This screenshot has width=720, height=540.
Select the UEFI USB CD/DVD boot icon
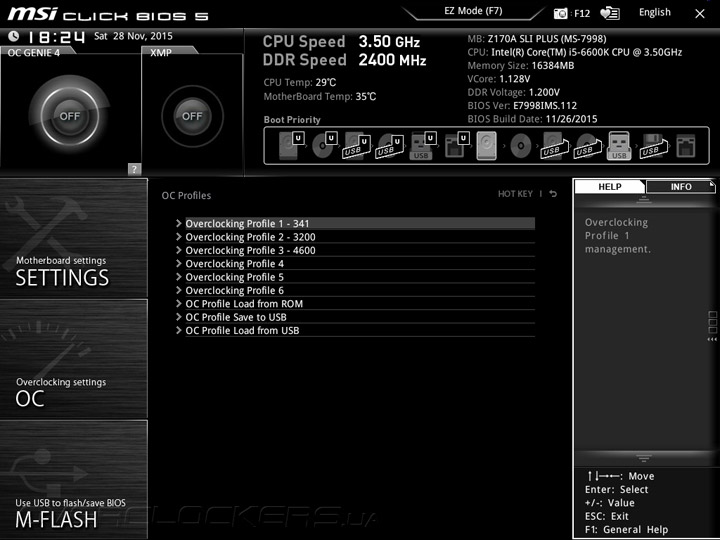click(390, 146)
